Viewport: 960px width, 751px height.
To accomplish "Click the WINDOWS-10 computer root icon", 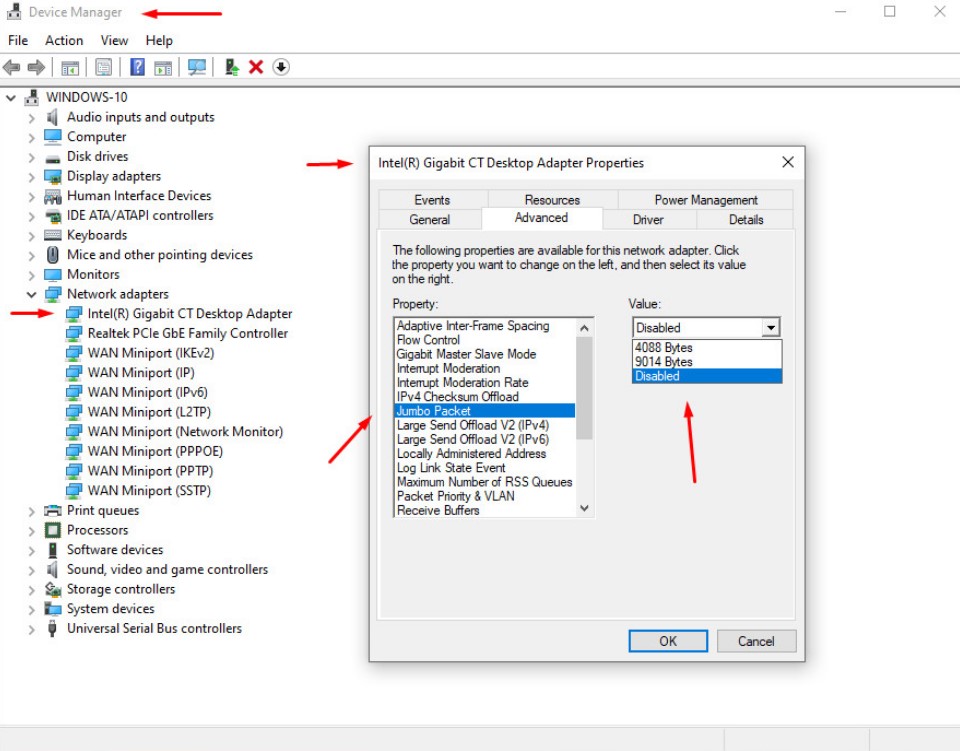I will click(32, 97).
